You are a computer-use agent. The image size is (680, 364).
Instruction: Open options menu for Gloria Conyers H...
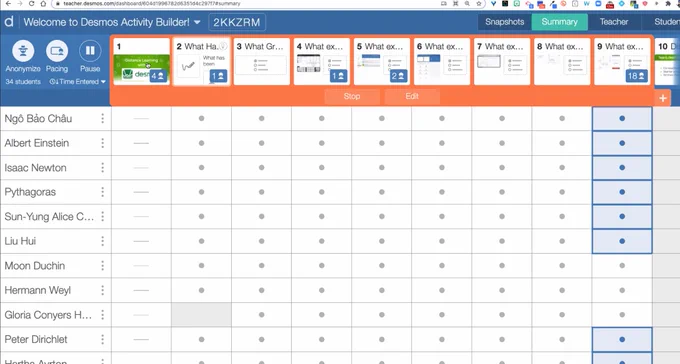(103, 315)
